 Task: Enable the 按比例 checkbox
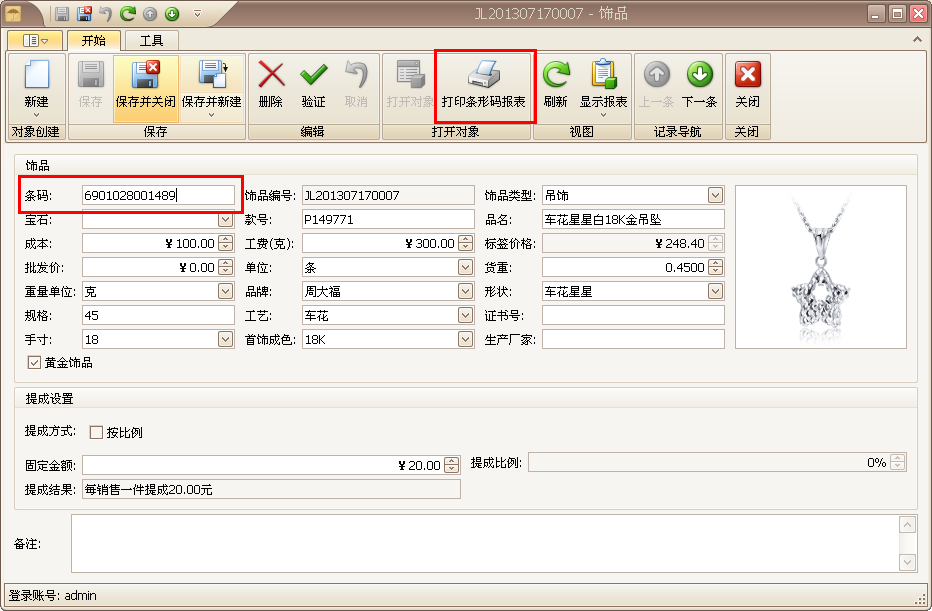[x=97, y=433]
